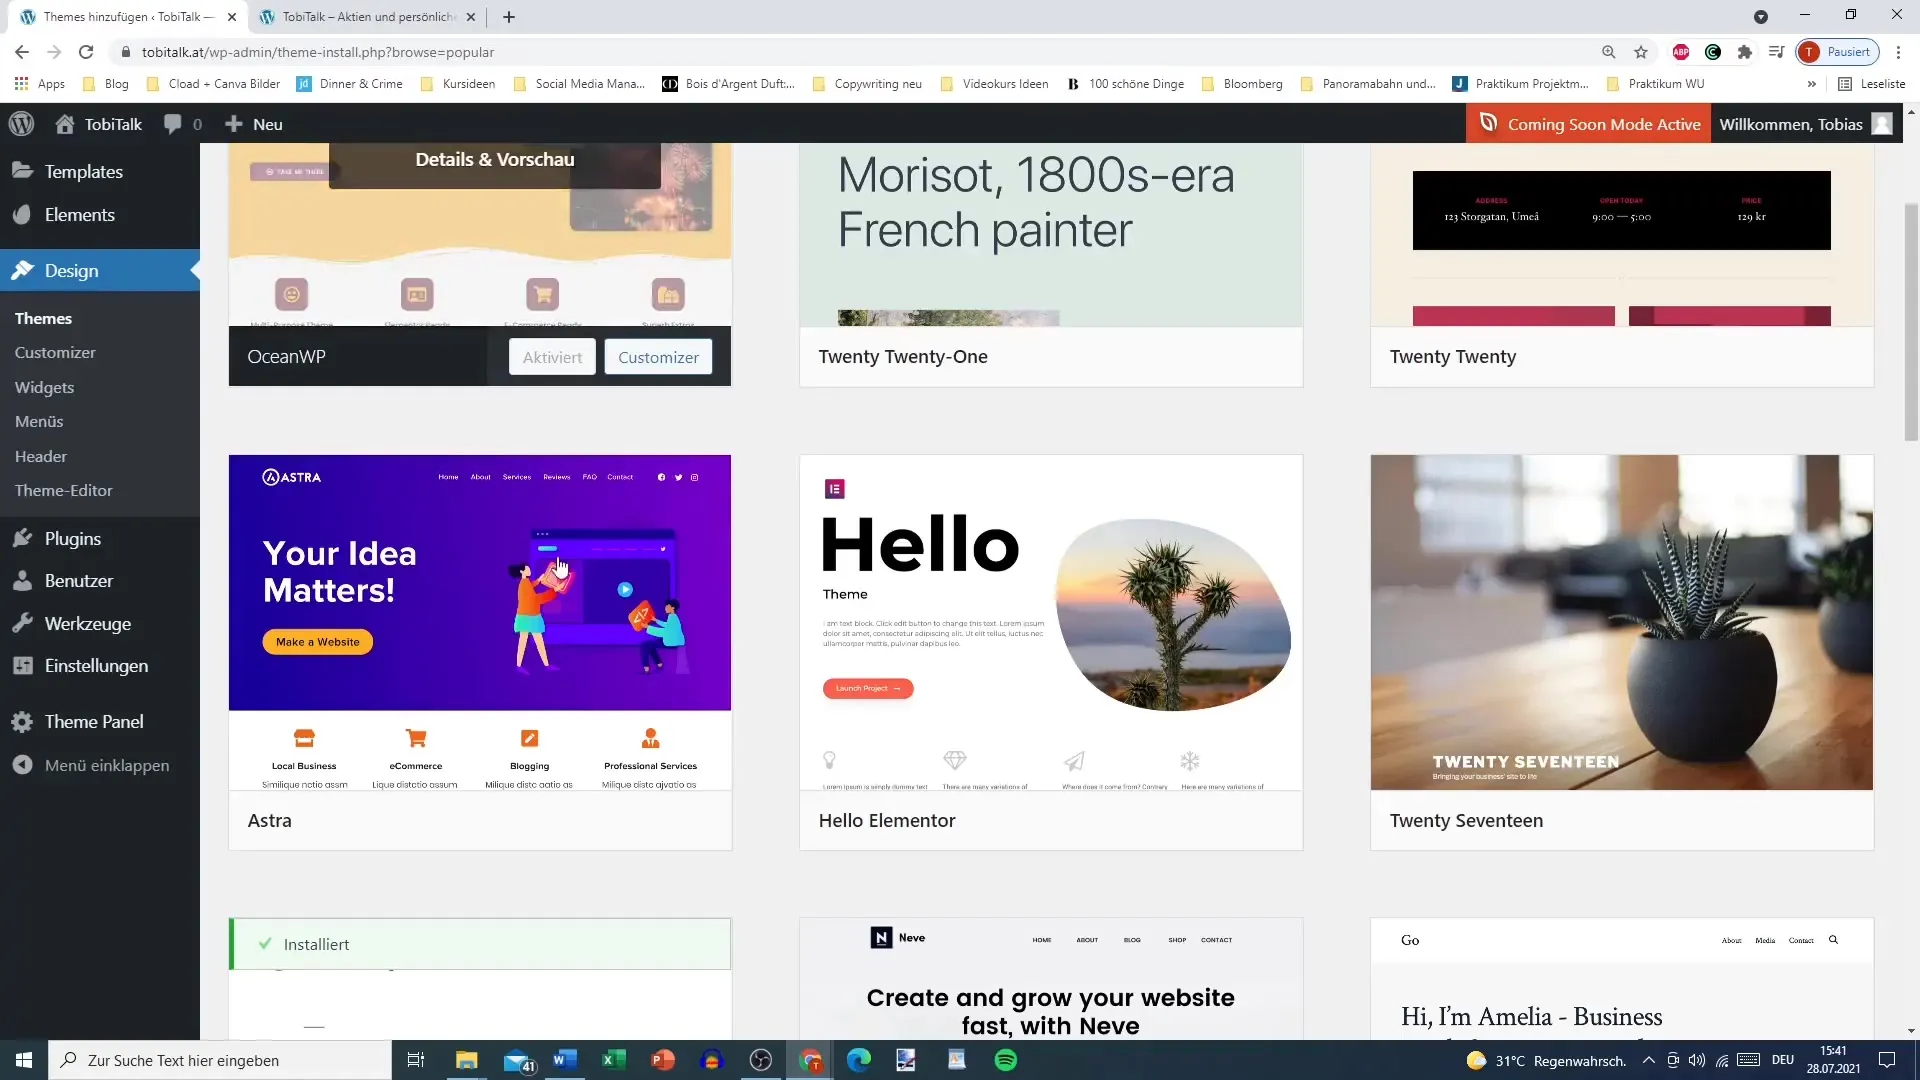This screenshot has width=1920, height=1080.
Task: Click the address bar URL
Action: 318,52
